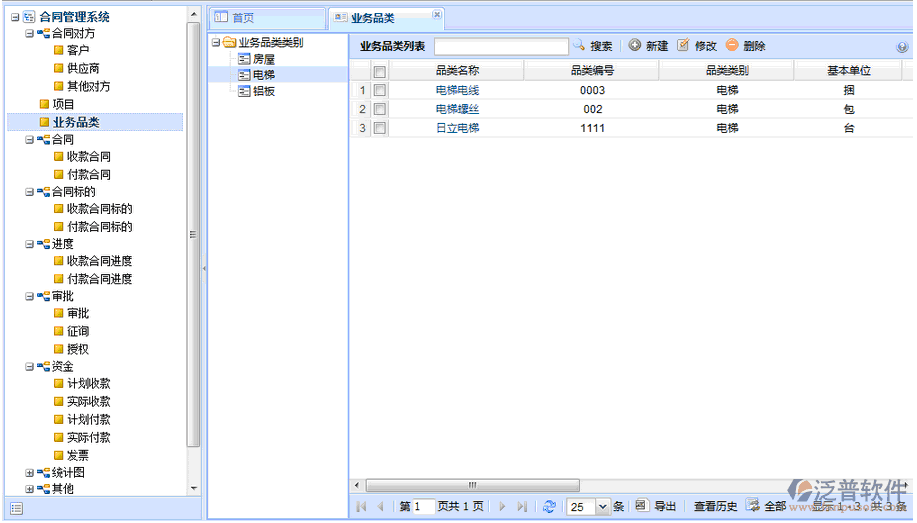
Task: Tick the select-all checkbox in the table header
Action: 380,72
